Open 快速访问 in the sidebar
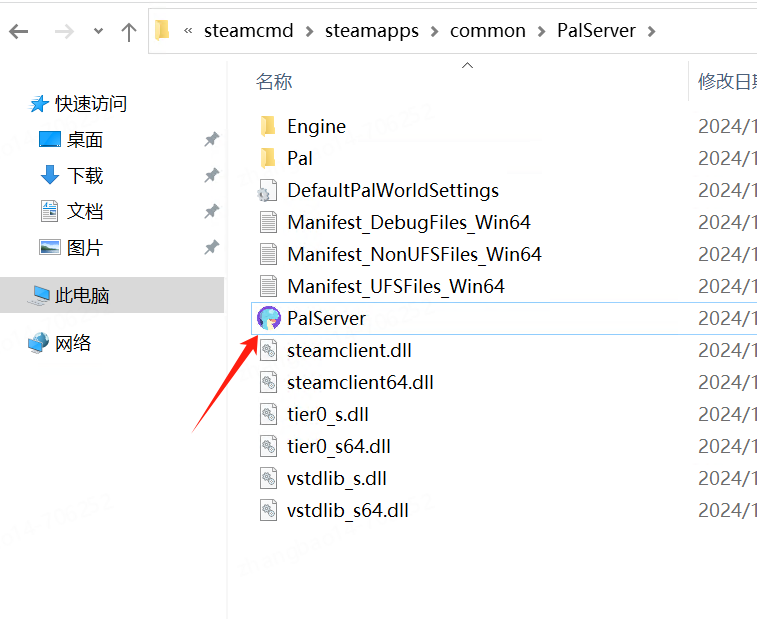Image resolution: width=757 pixels, height=619 pixels. pos(91,104)
